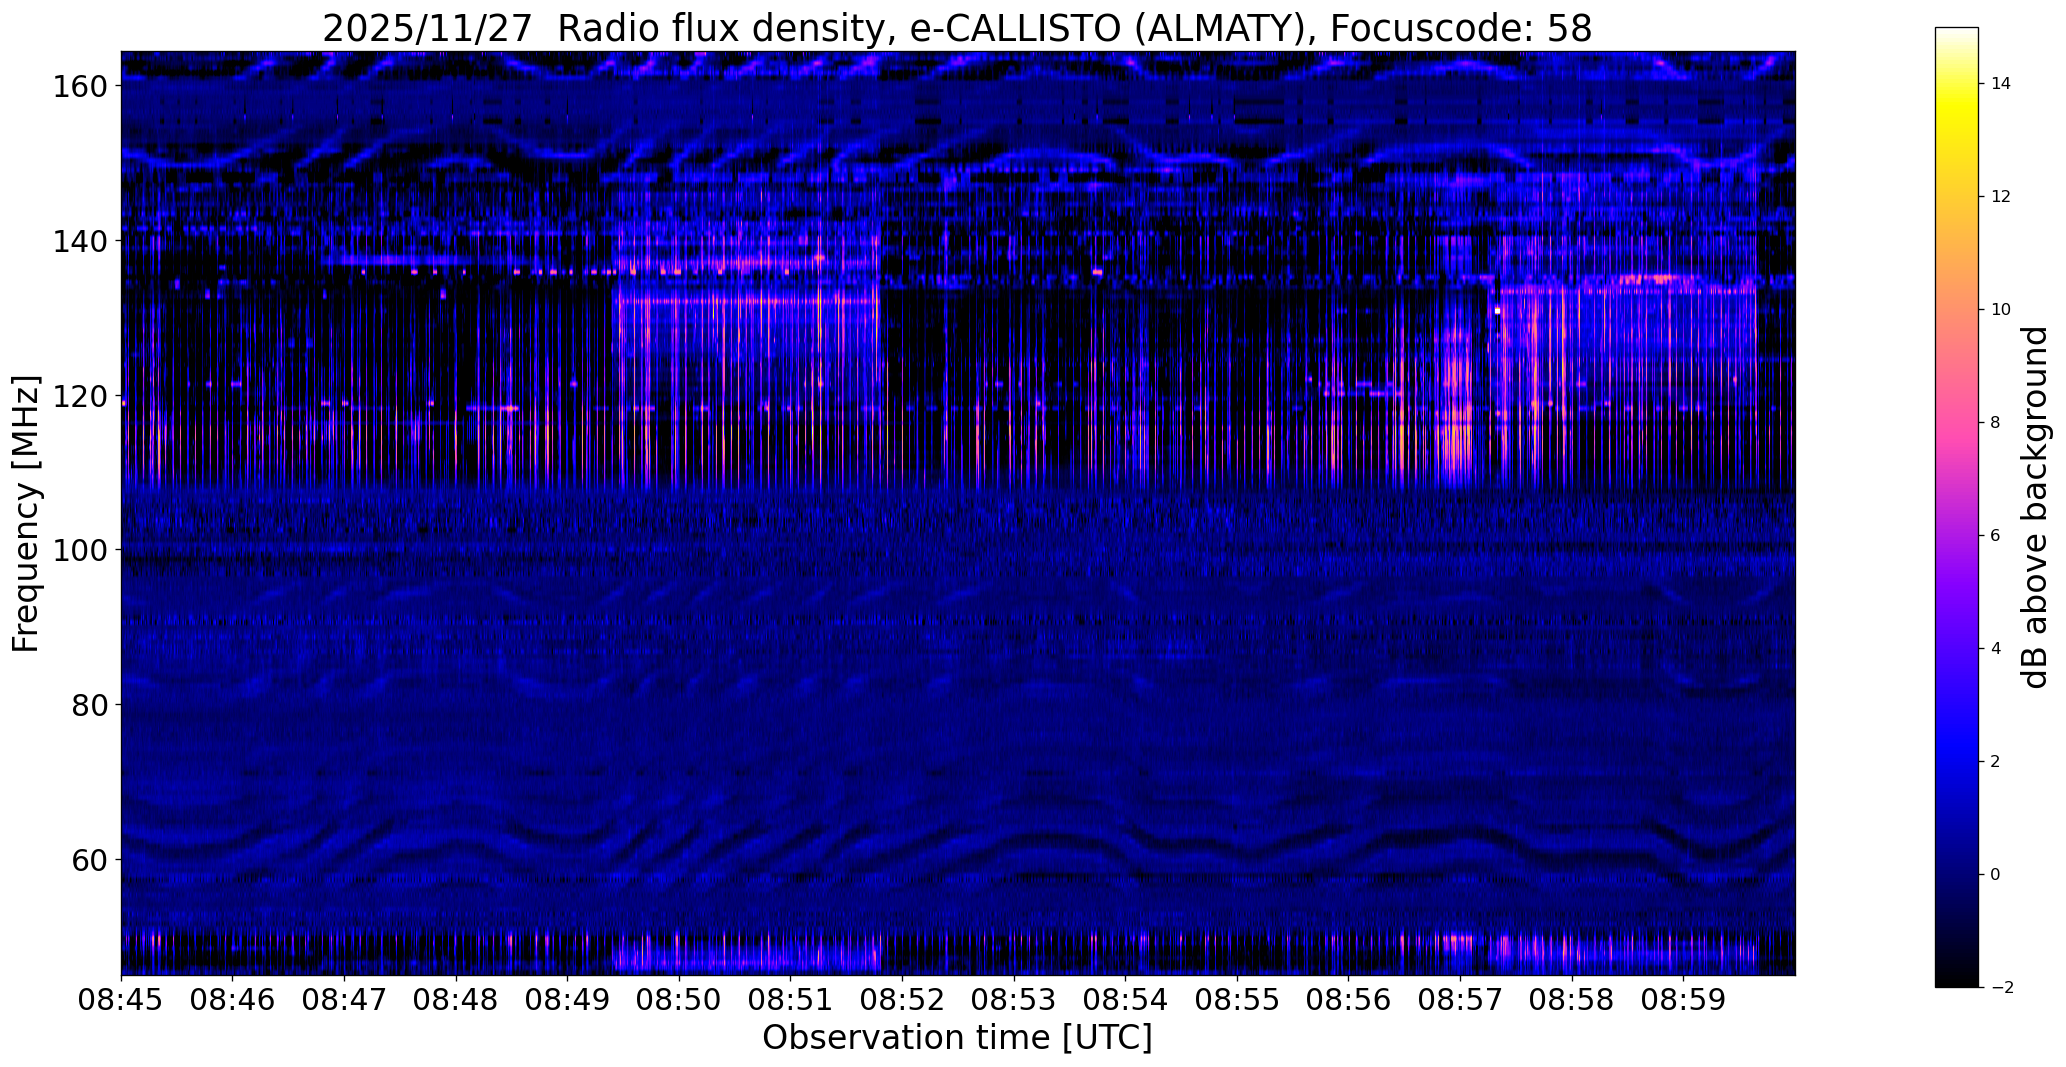Screen dimensions: 2066x1067
Task: Click the 08:55 time tick label
Action: tap(1237, 1000)
